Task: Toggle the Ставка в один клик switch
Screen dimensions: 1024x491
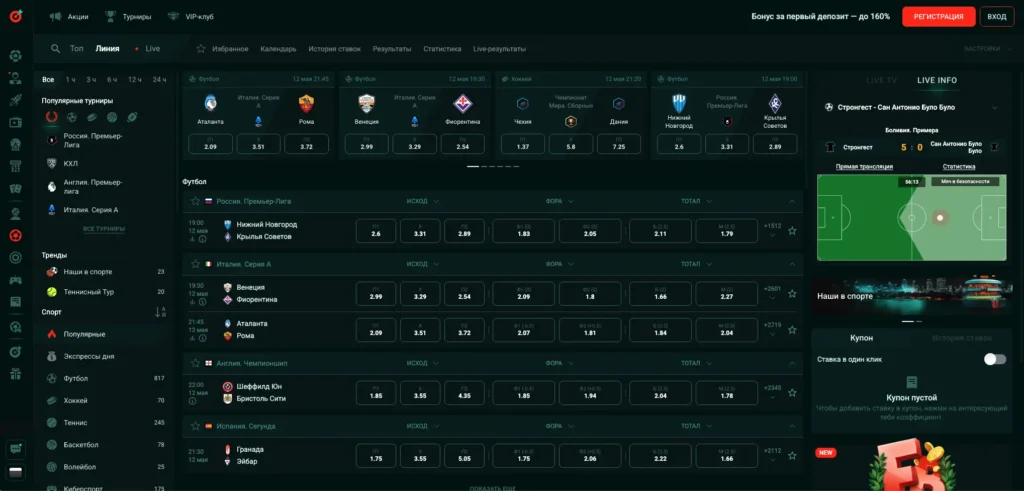Action: (994, 359)
